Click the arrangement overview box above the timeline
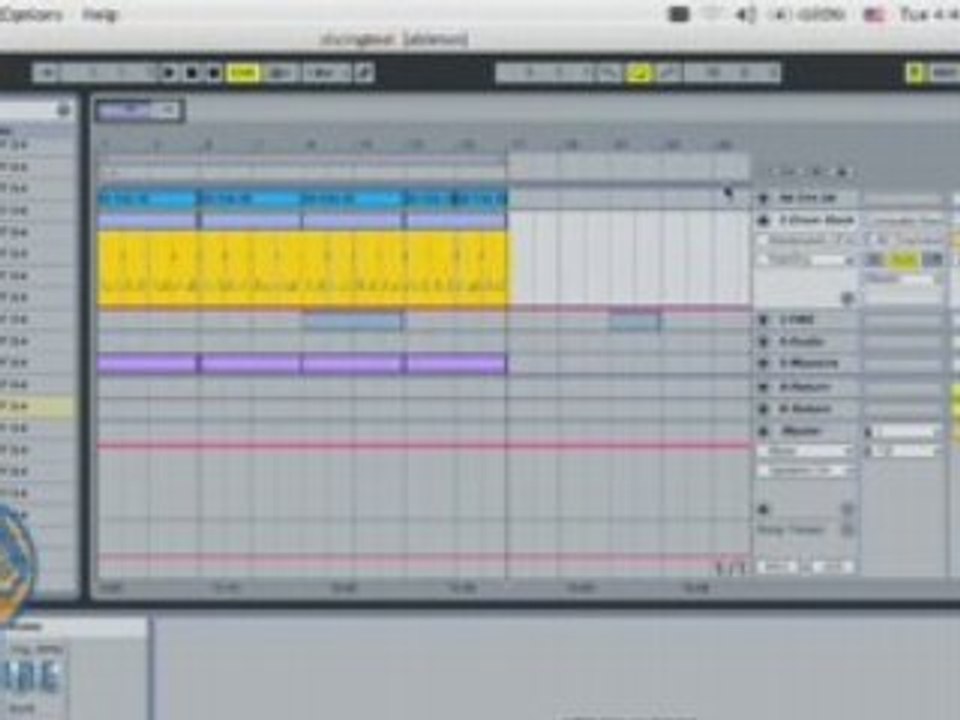 (x=138, y=110)
